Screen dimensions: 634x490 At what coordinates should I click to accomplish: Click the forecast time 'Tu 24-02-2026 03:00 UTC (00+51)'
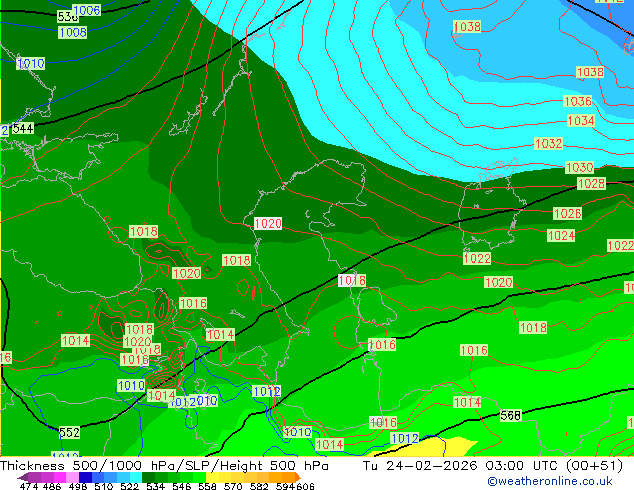pyautogui.click(x=493, y=466)
